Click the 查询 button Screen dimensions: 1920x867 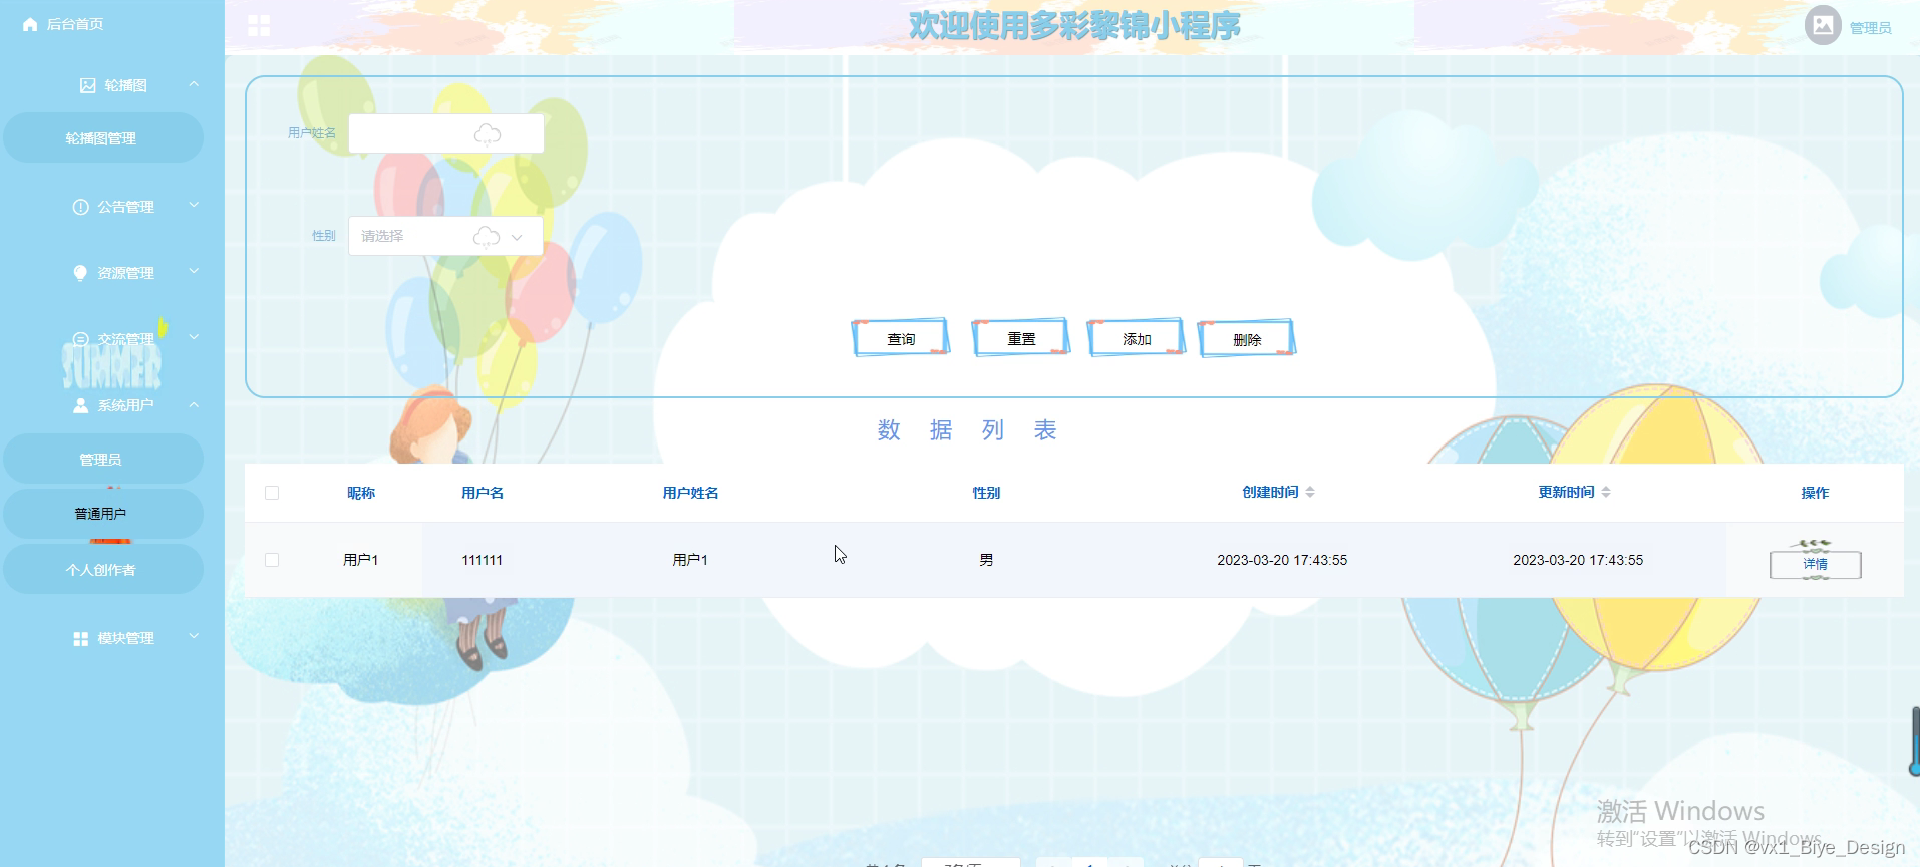(x=901, y=339)
